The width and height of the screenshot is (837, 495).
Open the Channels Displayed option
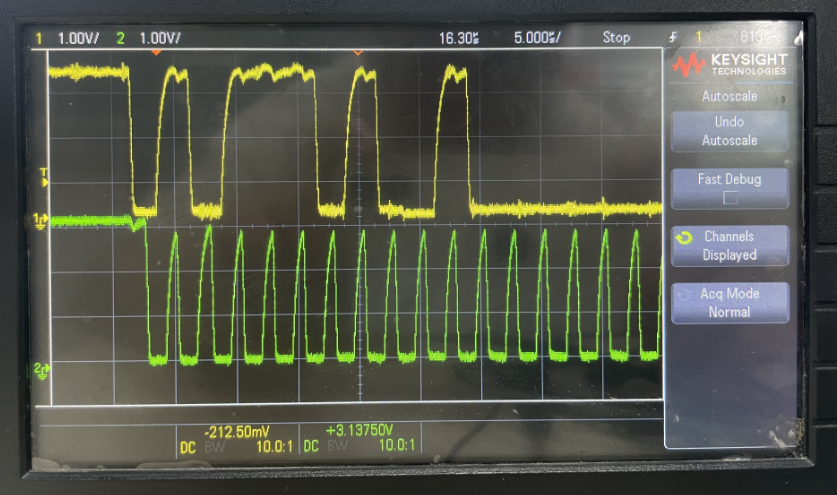coord(729,246)
